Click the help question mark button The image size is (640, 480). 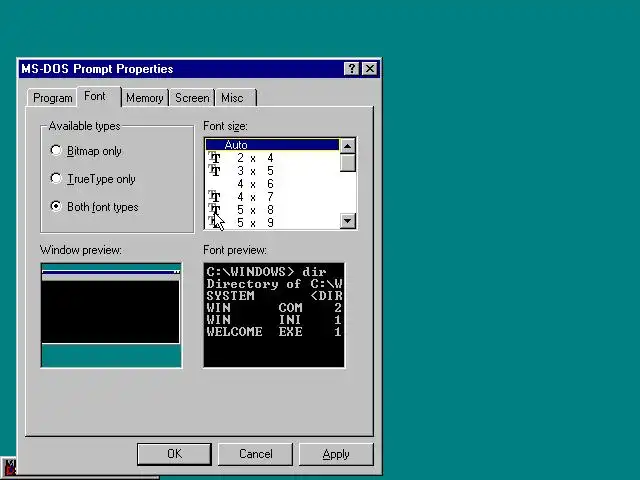tap(351, 69)
